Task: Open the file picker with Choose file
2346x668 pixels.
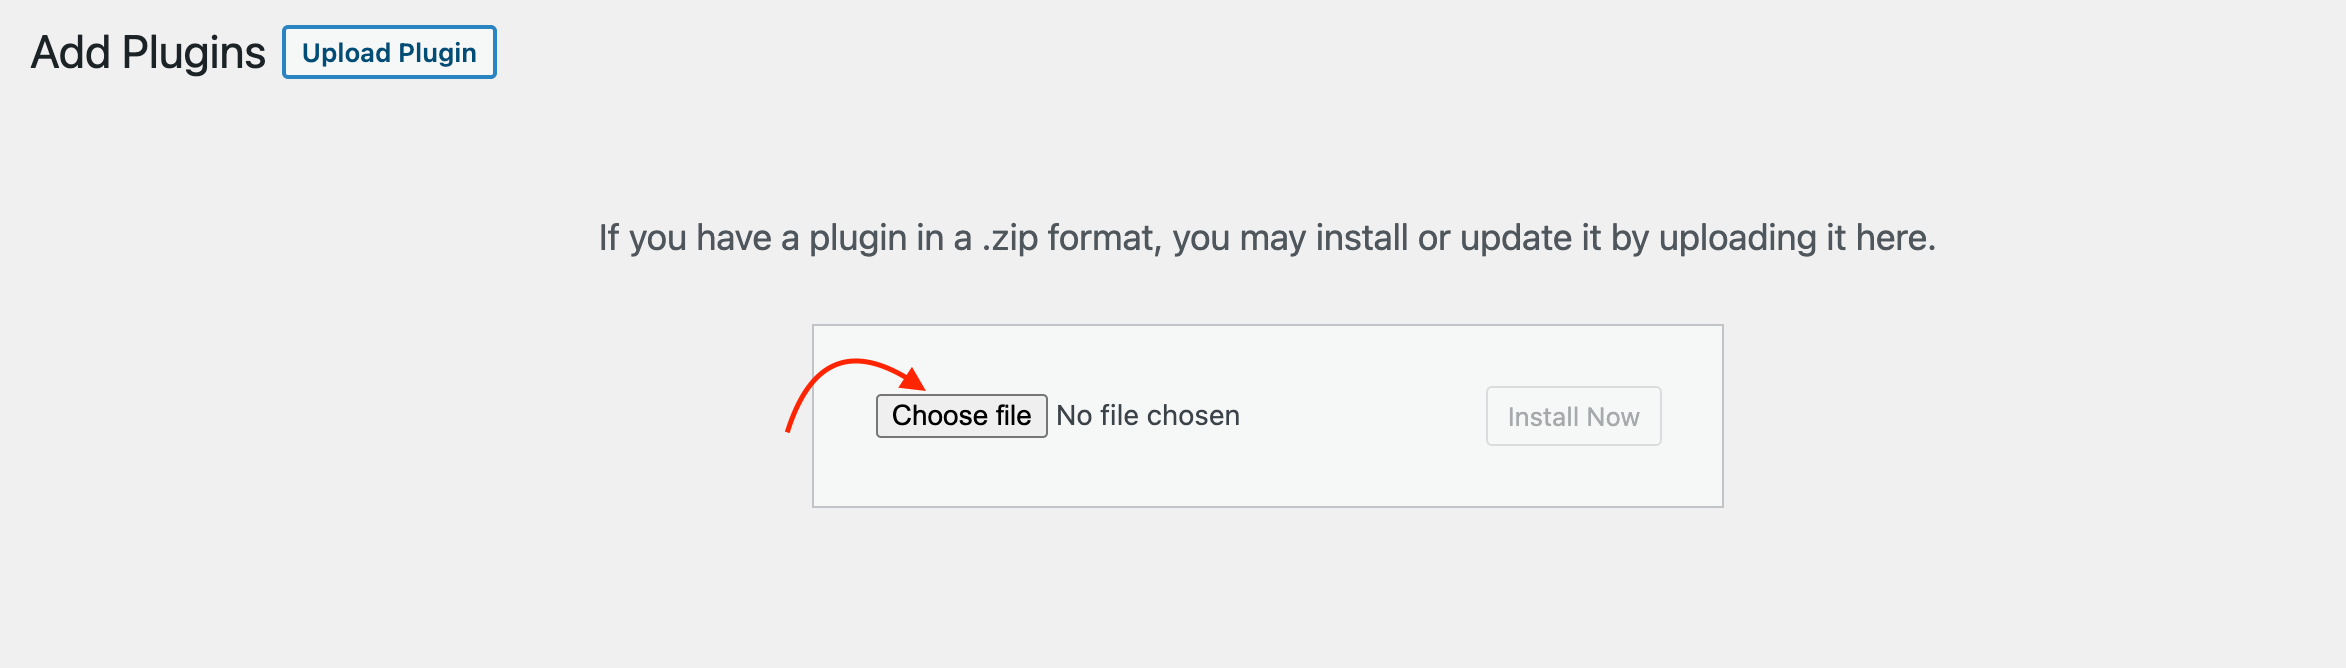Action: 961,416
